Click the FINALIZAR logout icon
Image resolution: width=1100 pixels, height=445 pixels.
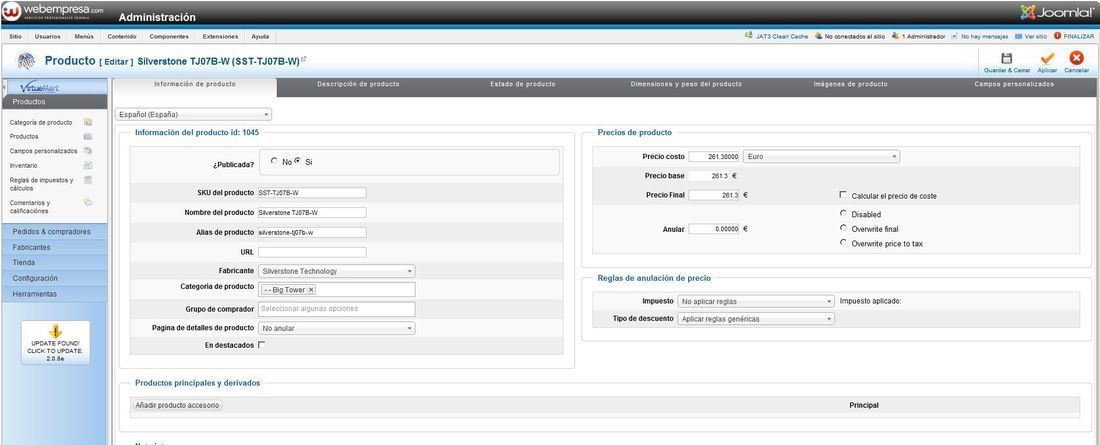[1057, 36]
